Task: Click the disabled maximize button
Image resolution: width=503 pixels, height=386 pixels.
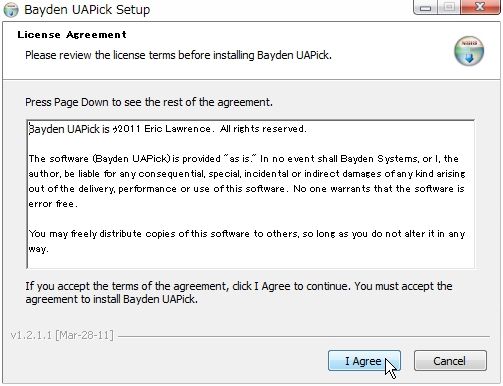Action: (x=449, y=7)
